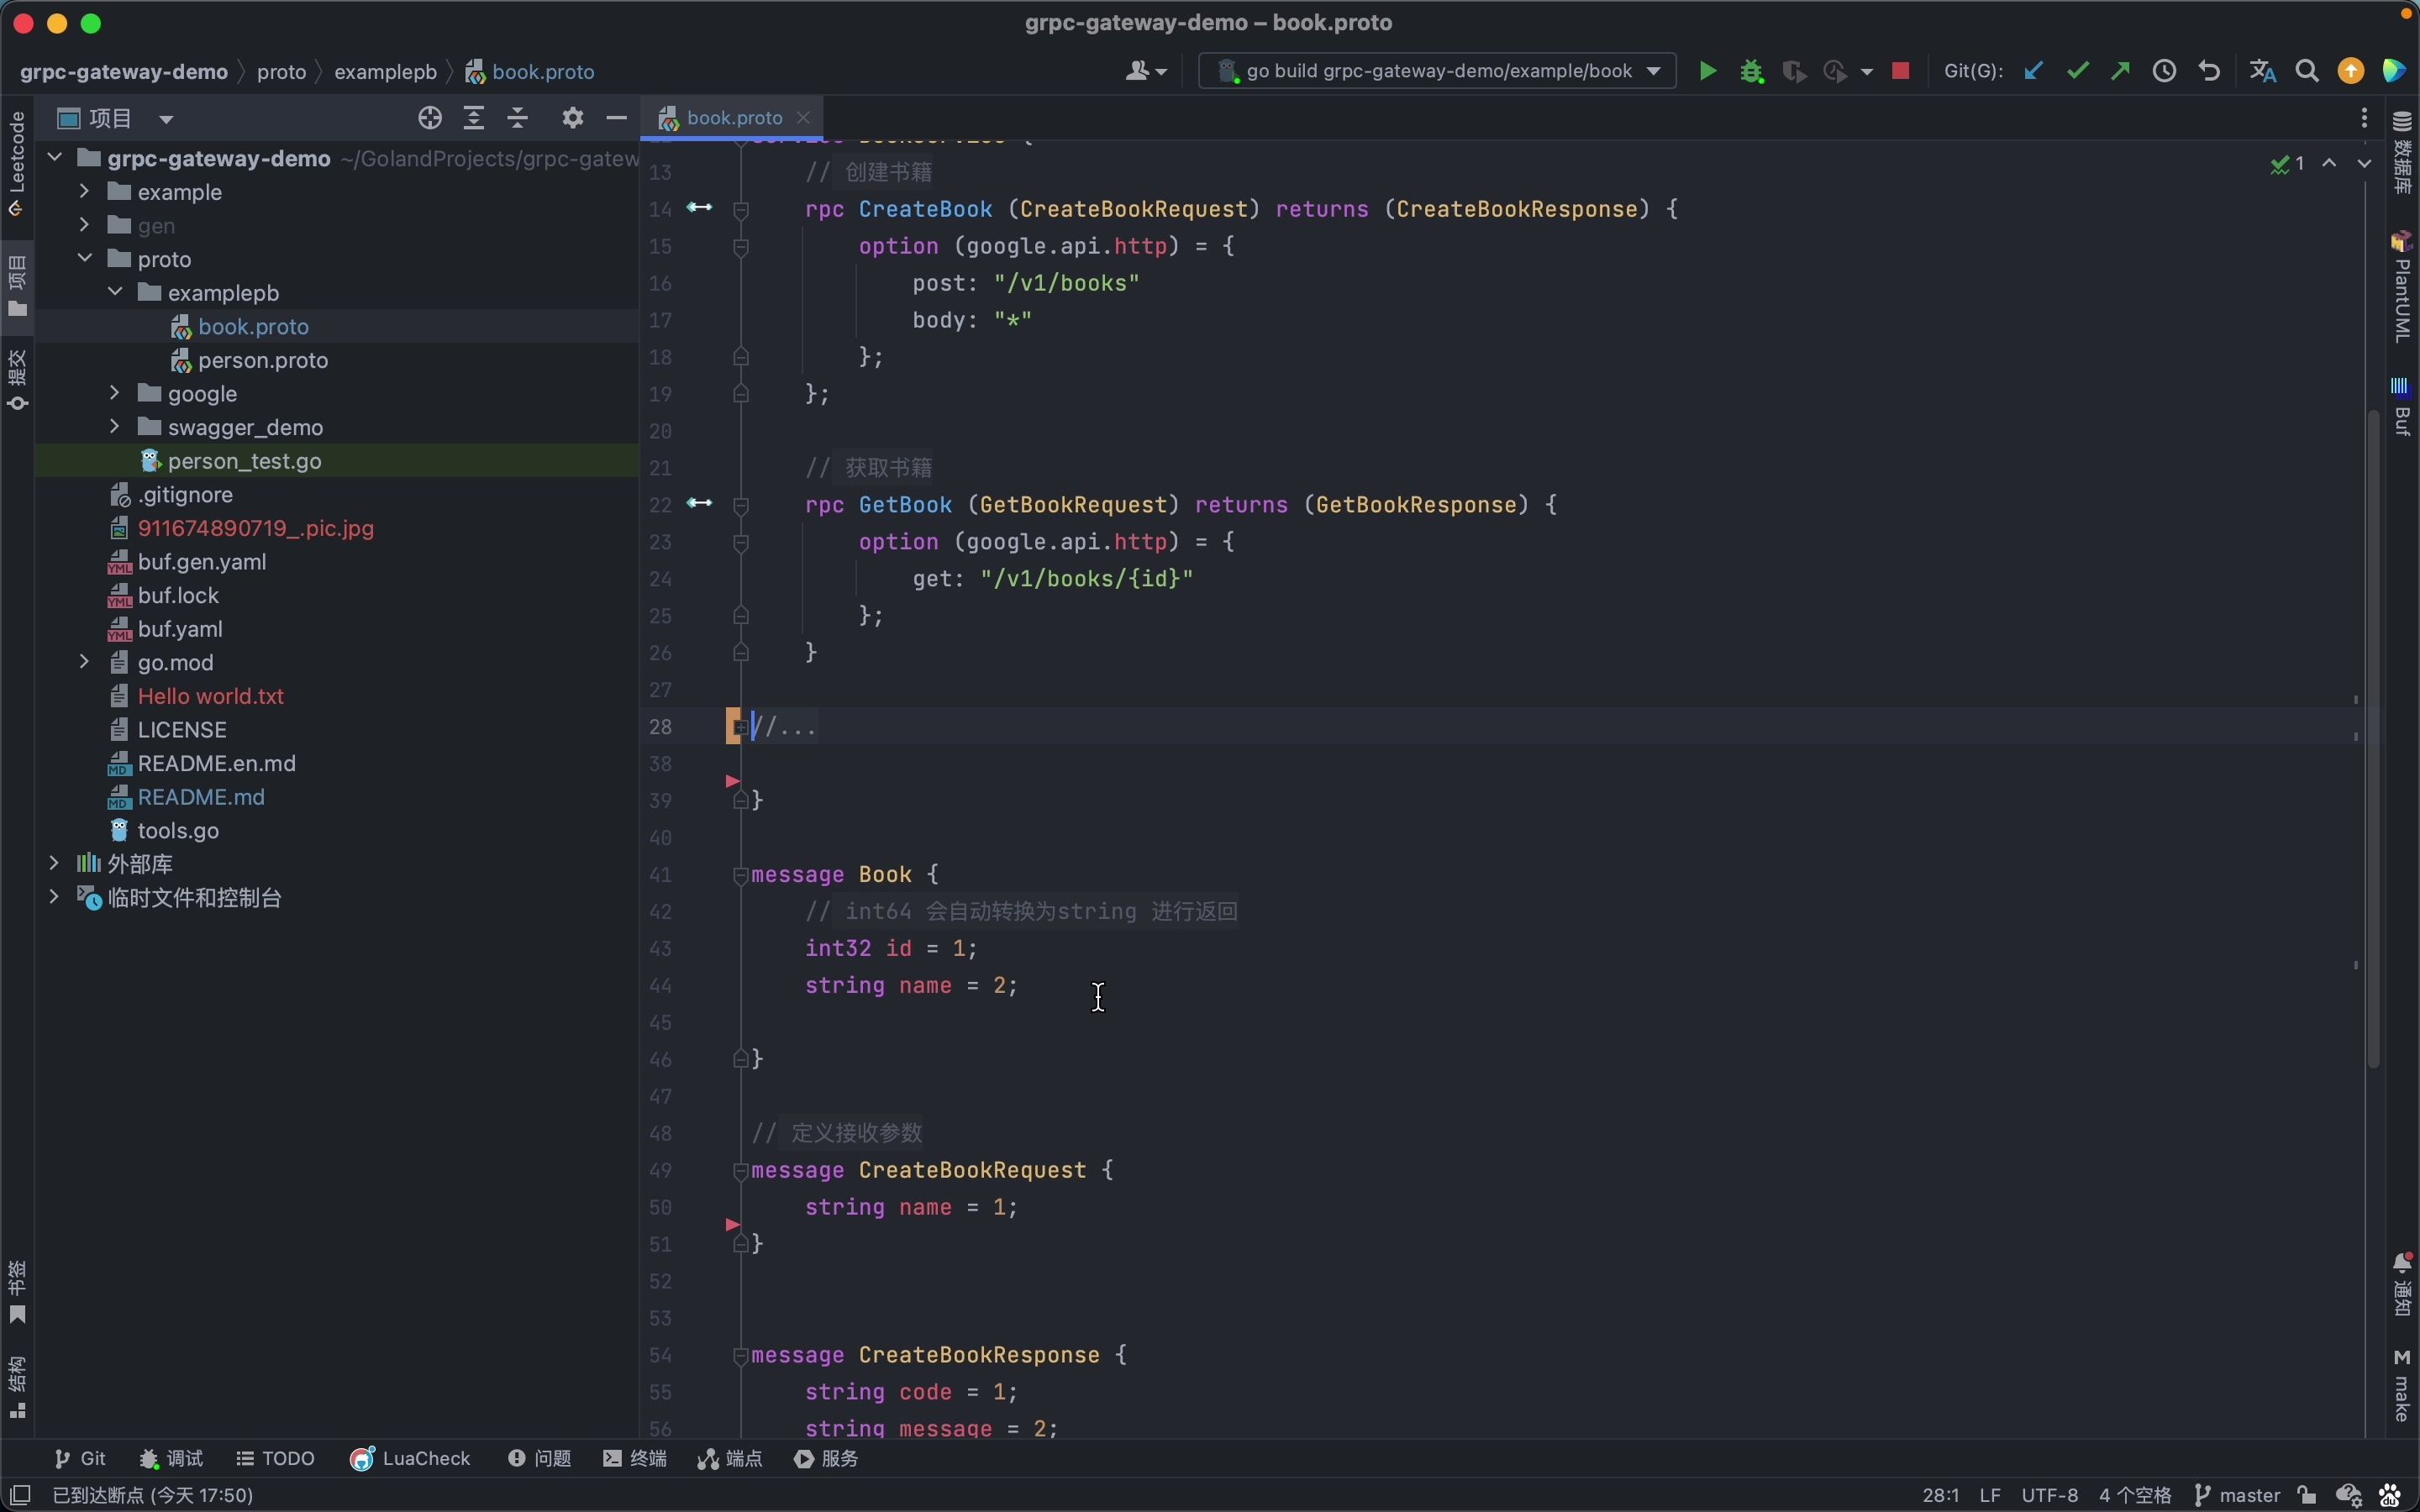
Task: Run with coverage shield icon
Action: pos(1795,71)
